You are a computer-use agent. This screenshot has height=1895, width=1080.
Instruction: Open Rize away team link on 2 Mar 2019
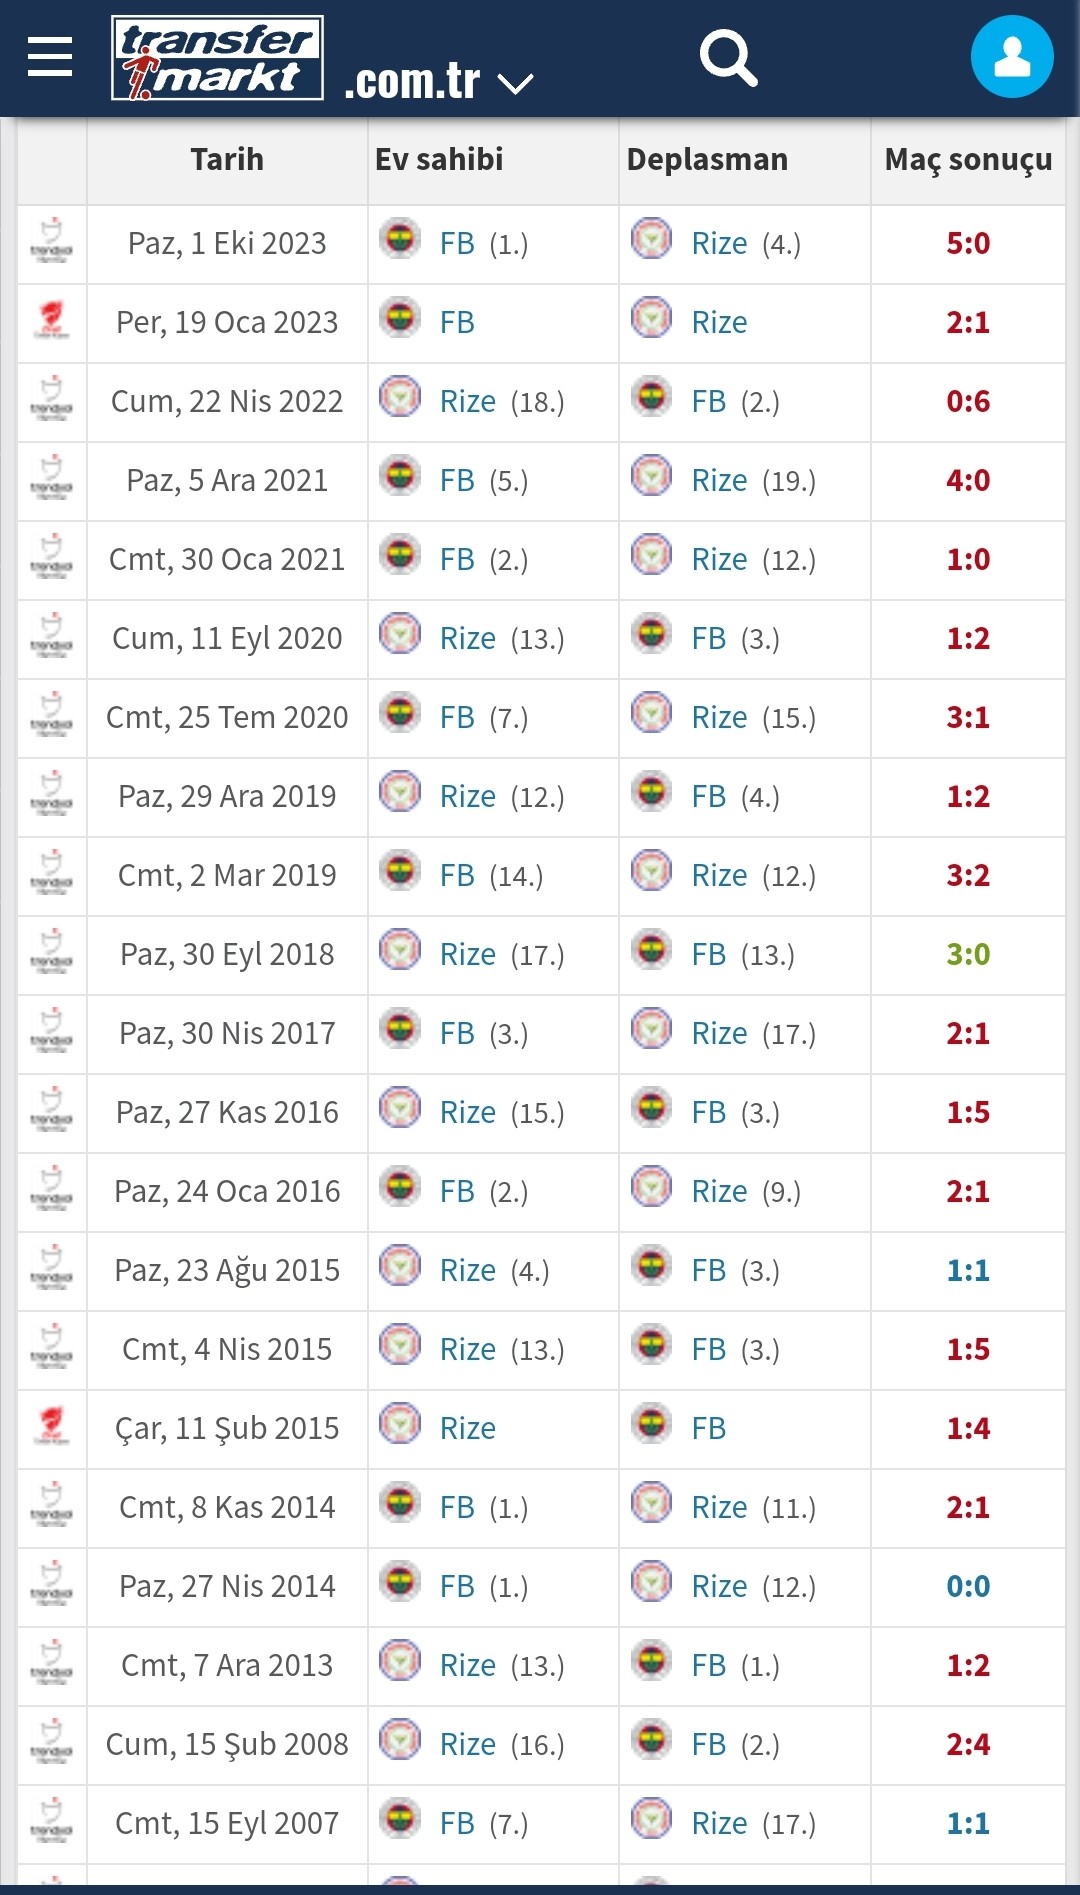[719, 875]
